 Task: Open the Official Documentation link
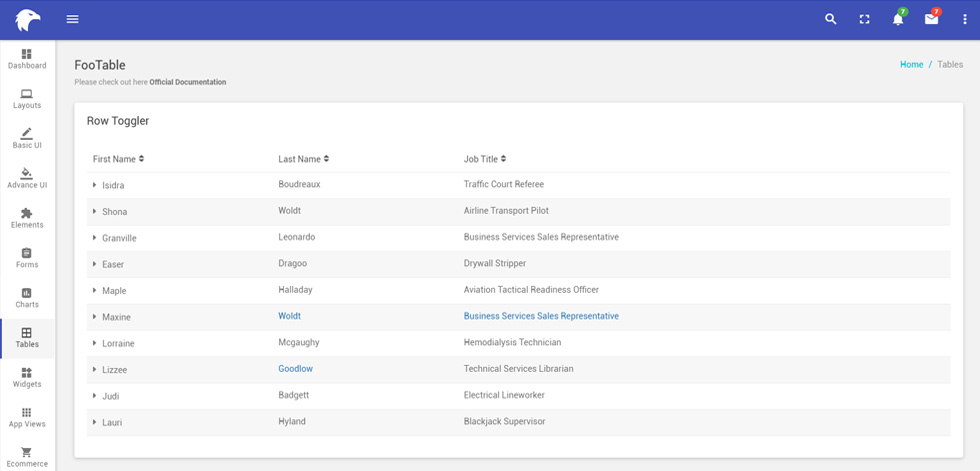point(188,82)
